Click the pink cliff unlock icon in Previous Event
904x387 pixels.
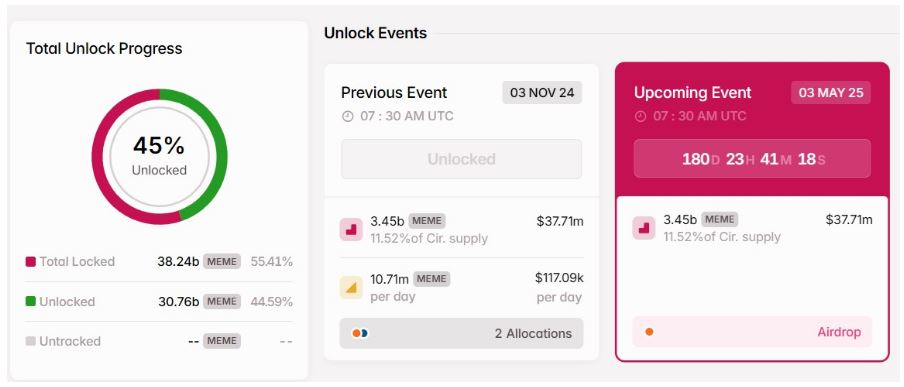tap(351, 229)
